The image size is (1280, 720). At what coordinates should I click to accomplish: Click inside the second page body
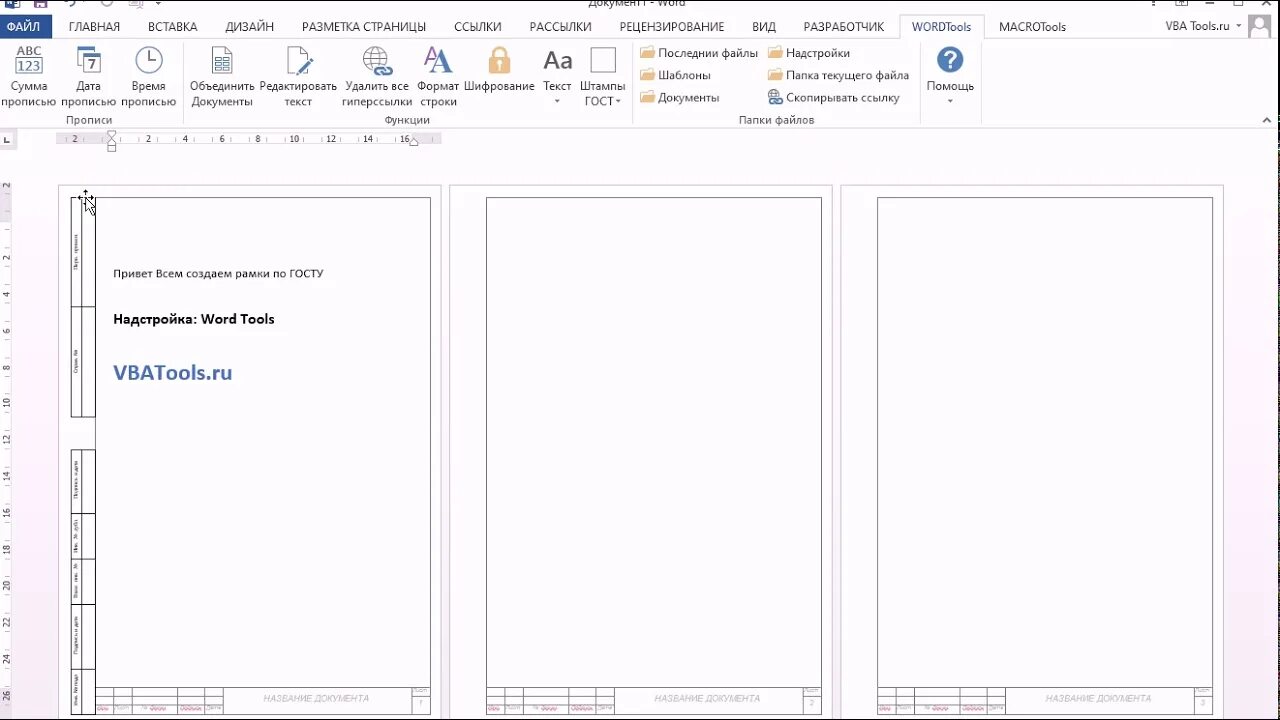pyautogui.click(x=654, y=440)
